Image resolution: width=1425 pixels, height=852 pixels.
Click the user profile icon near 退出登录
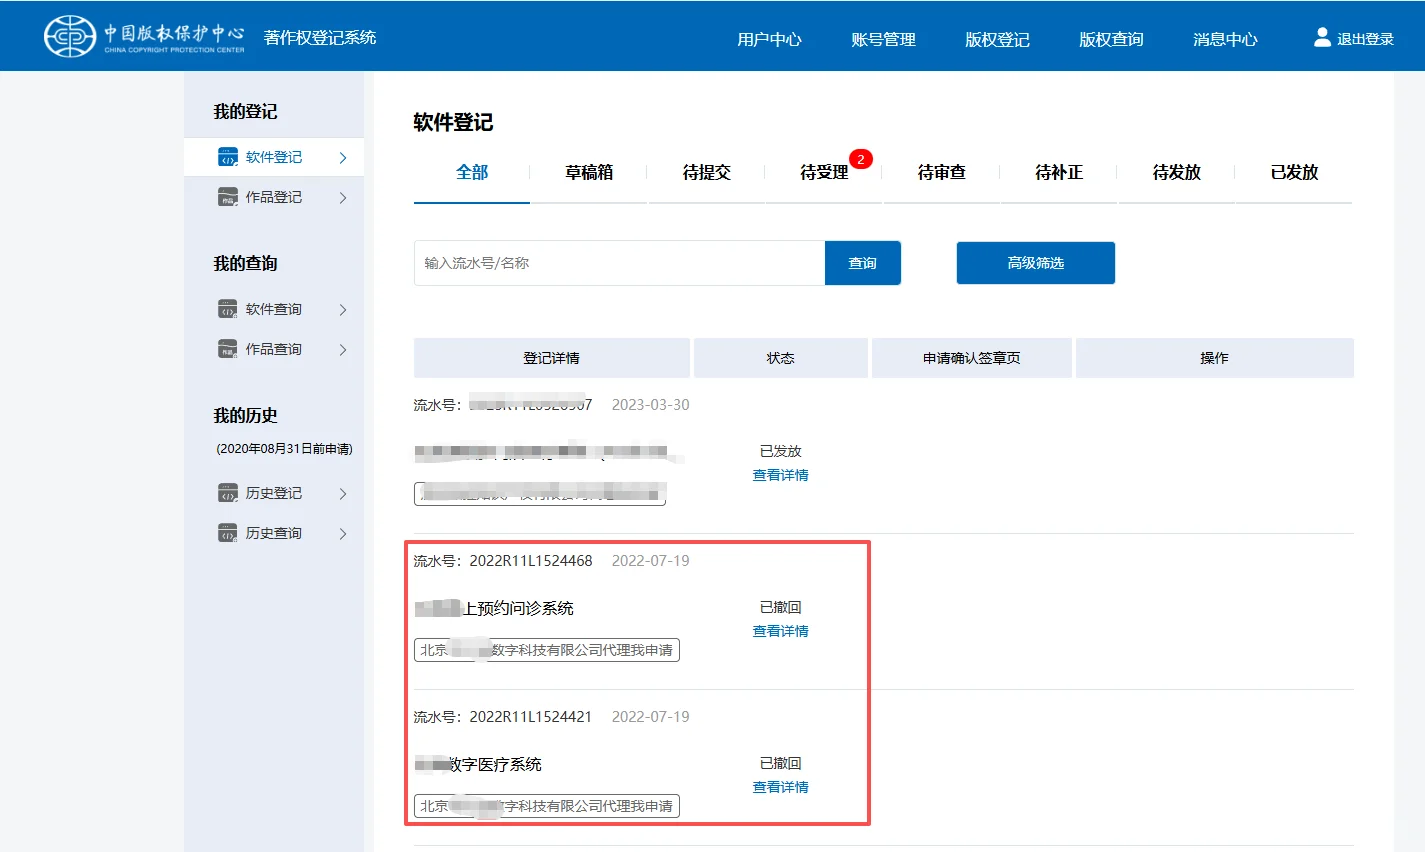(x=1322, y=35)
